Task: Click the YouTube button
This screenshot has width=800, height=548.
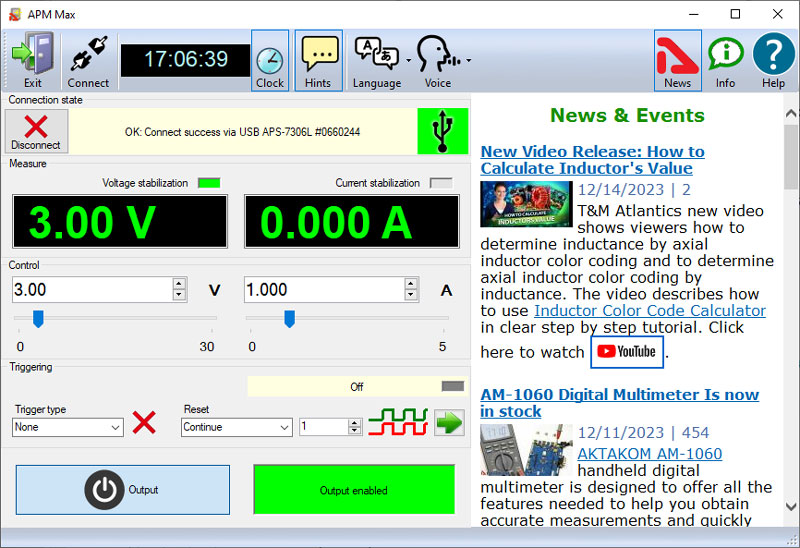Action: [x=627, y=352]
